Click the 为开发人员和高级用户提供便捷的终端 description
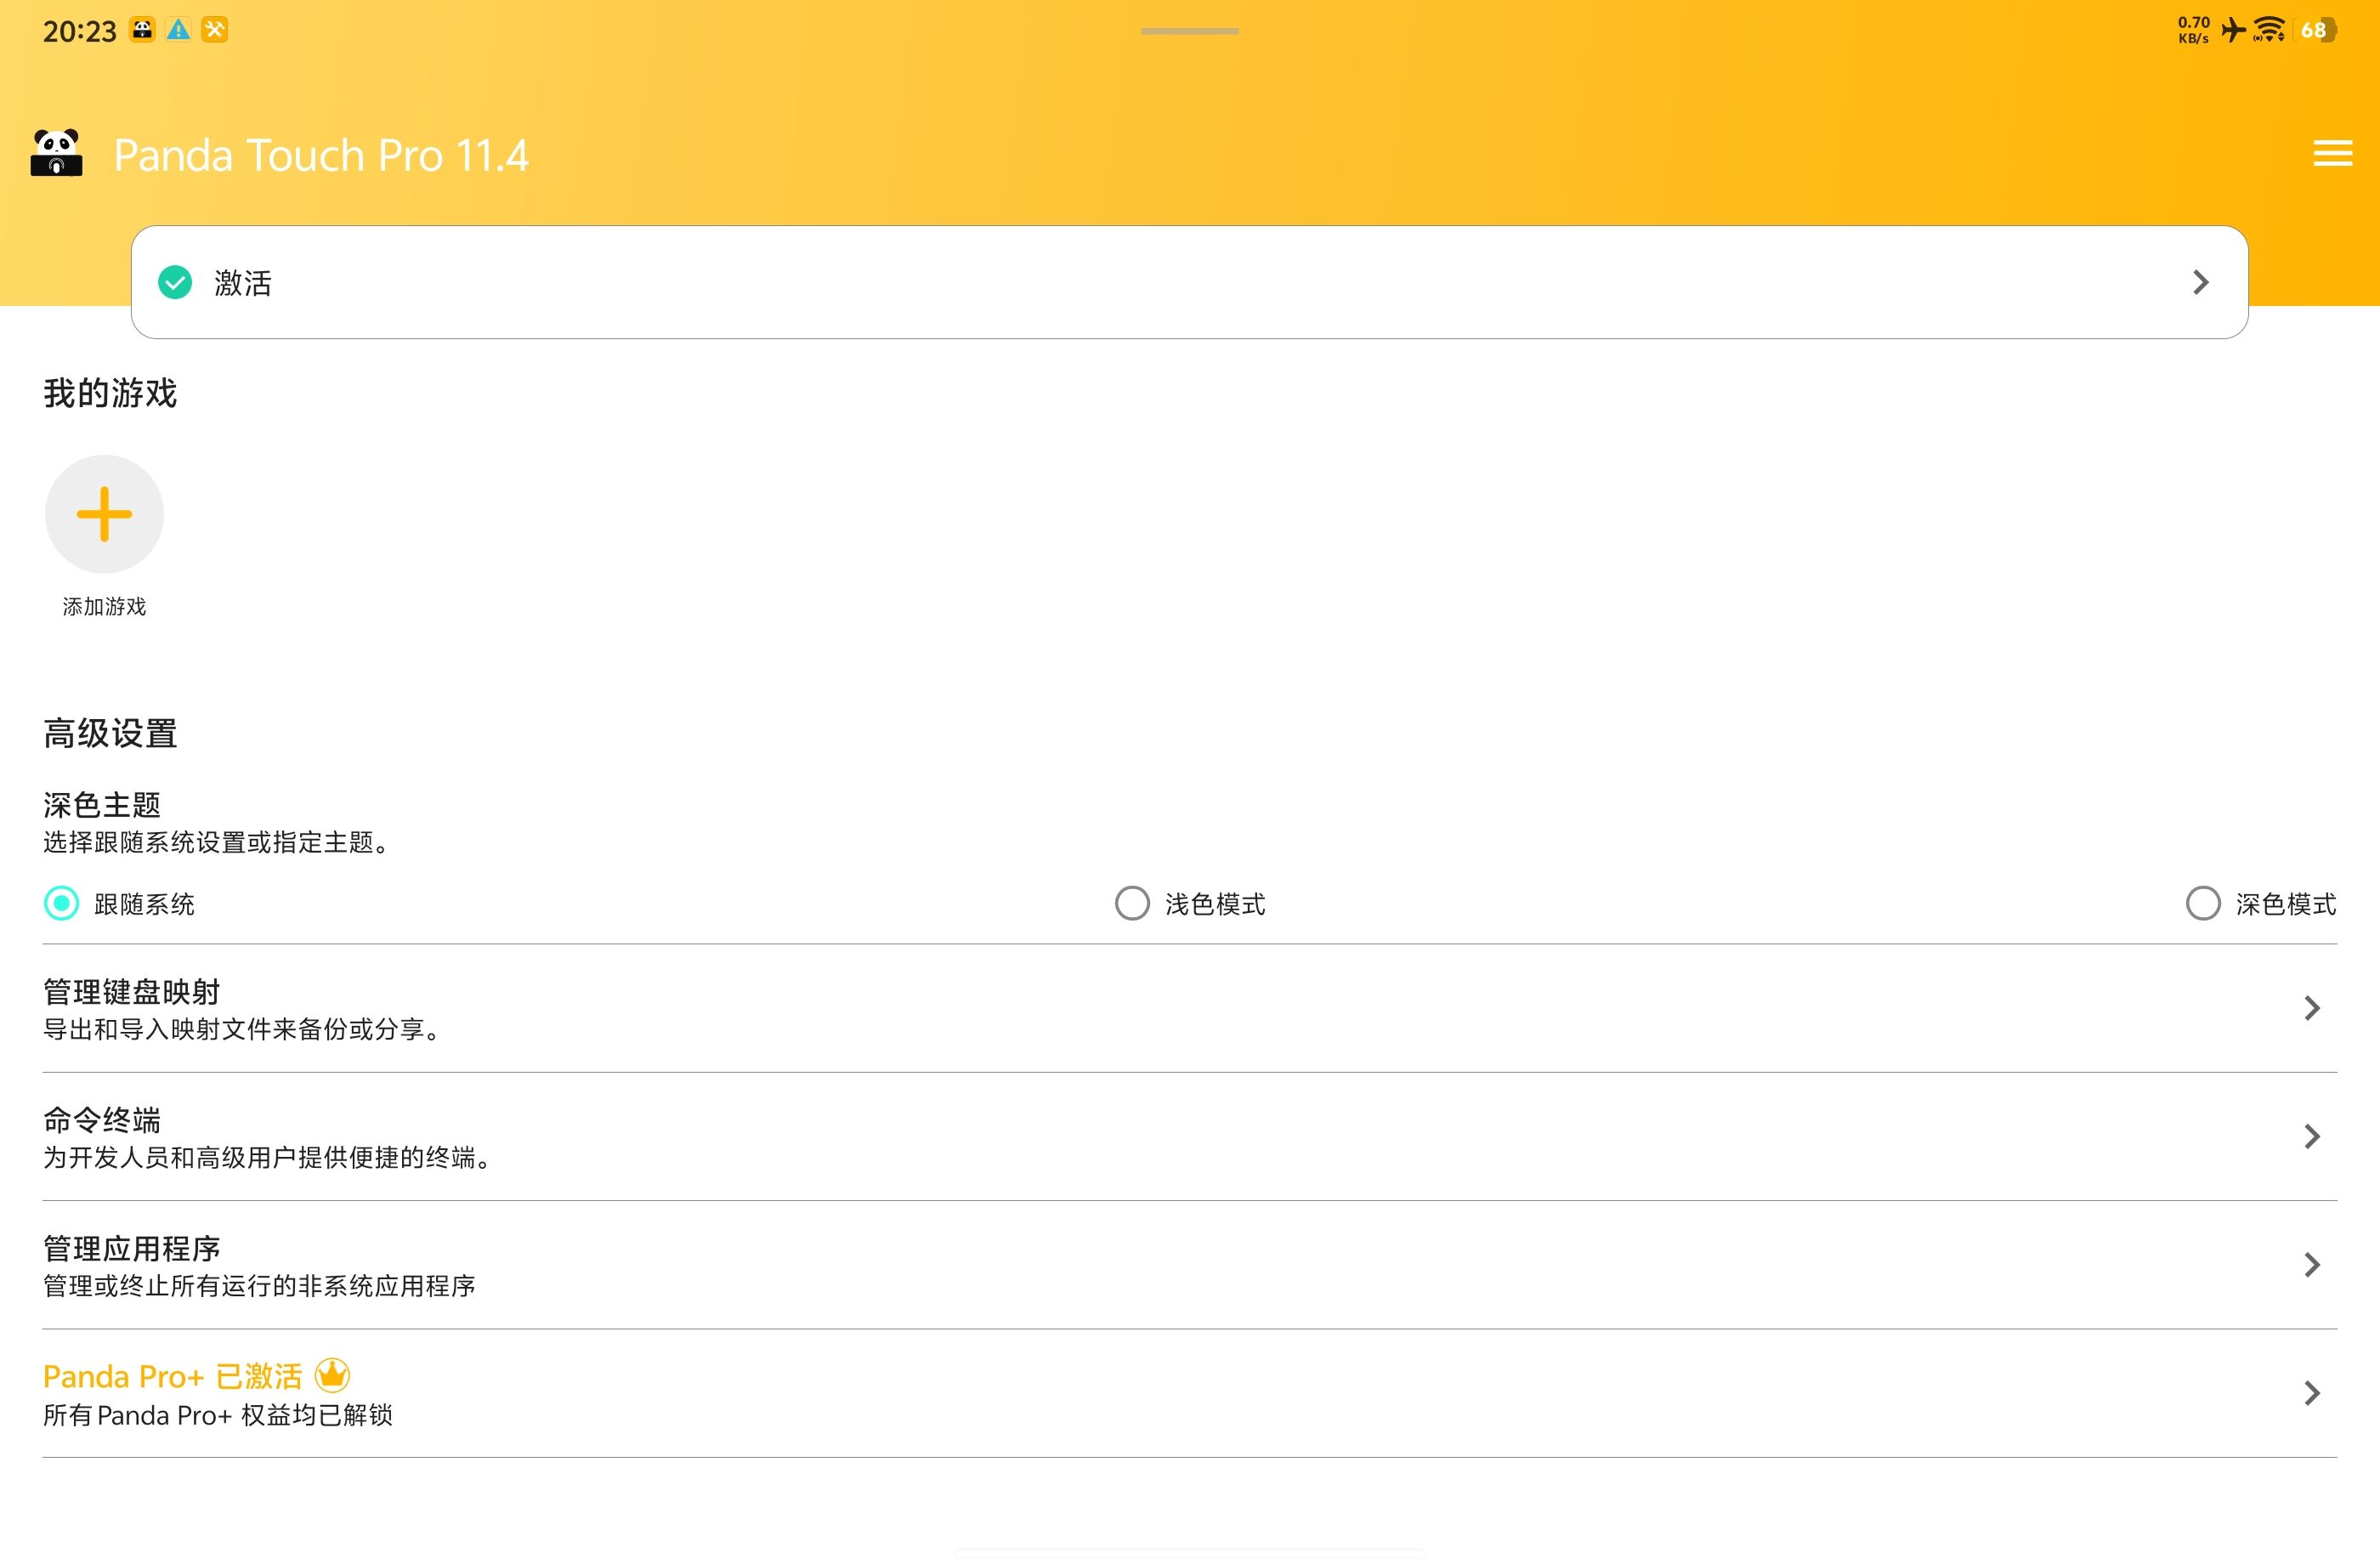 (x=267, y=1157)
